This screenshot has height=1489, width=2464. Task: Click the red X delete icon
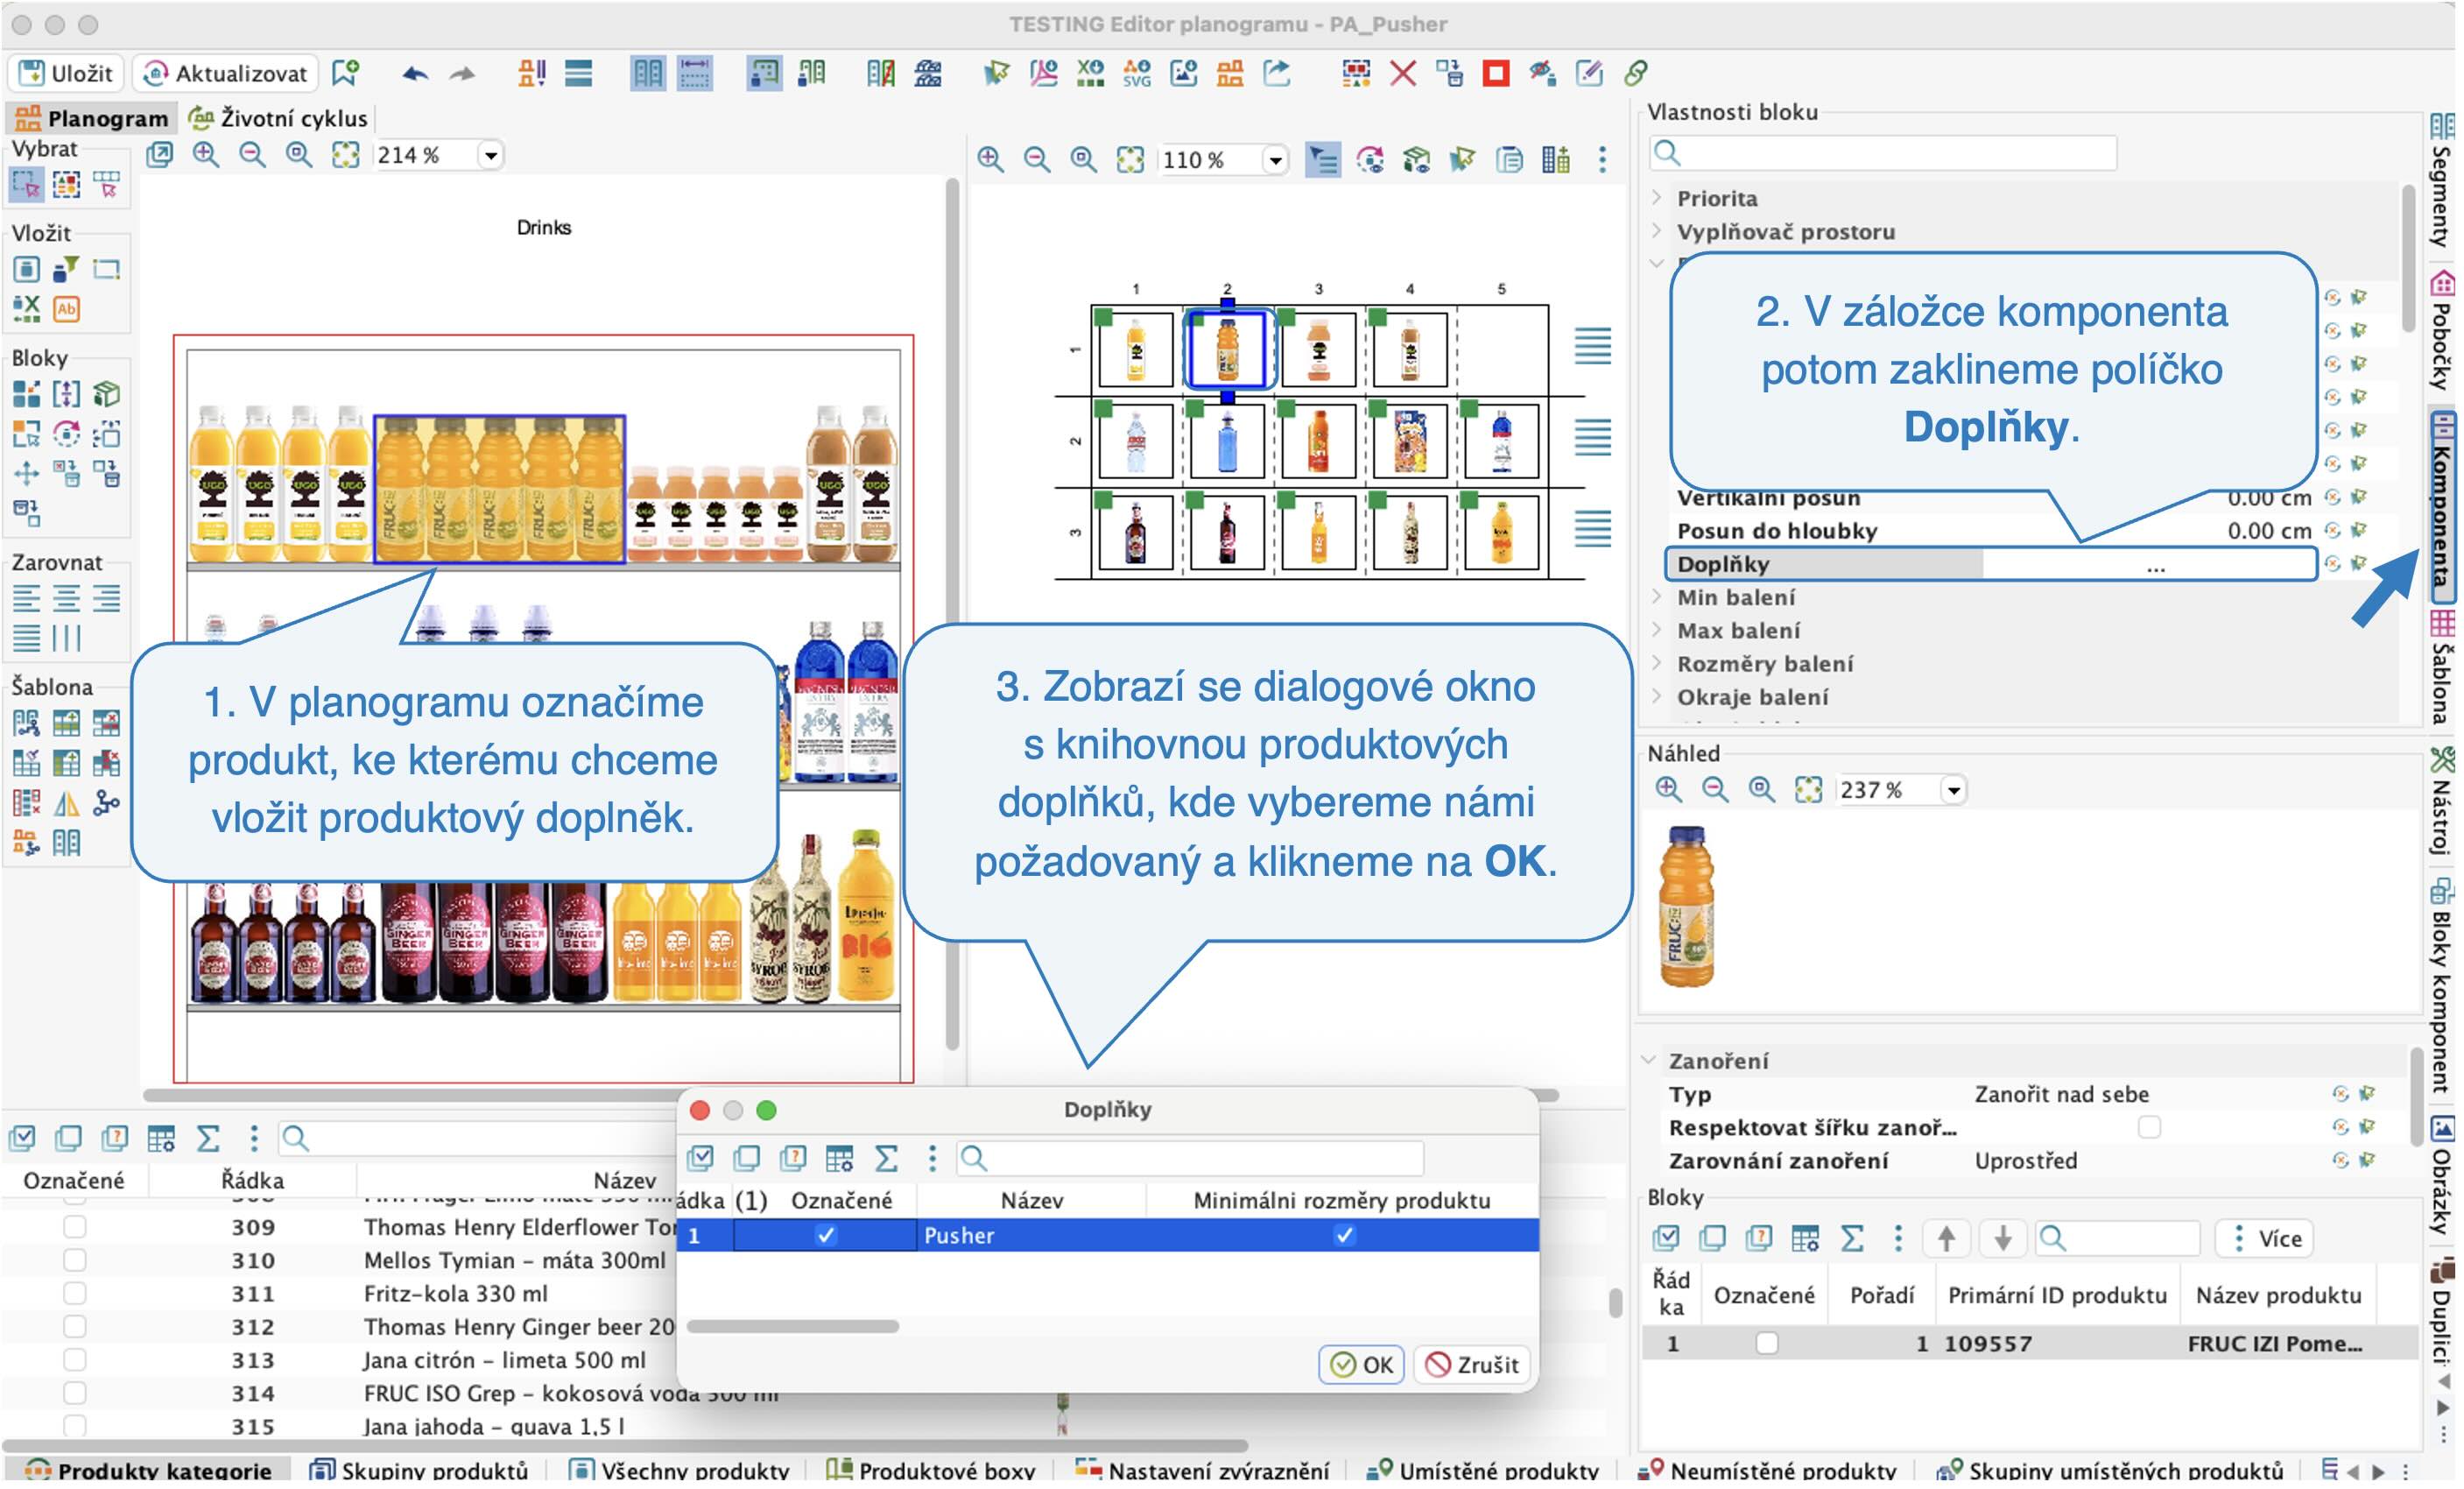(x=1403, y=73)
